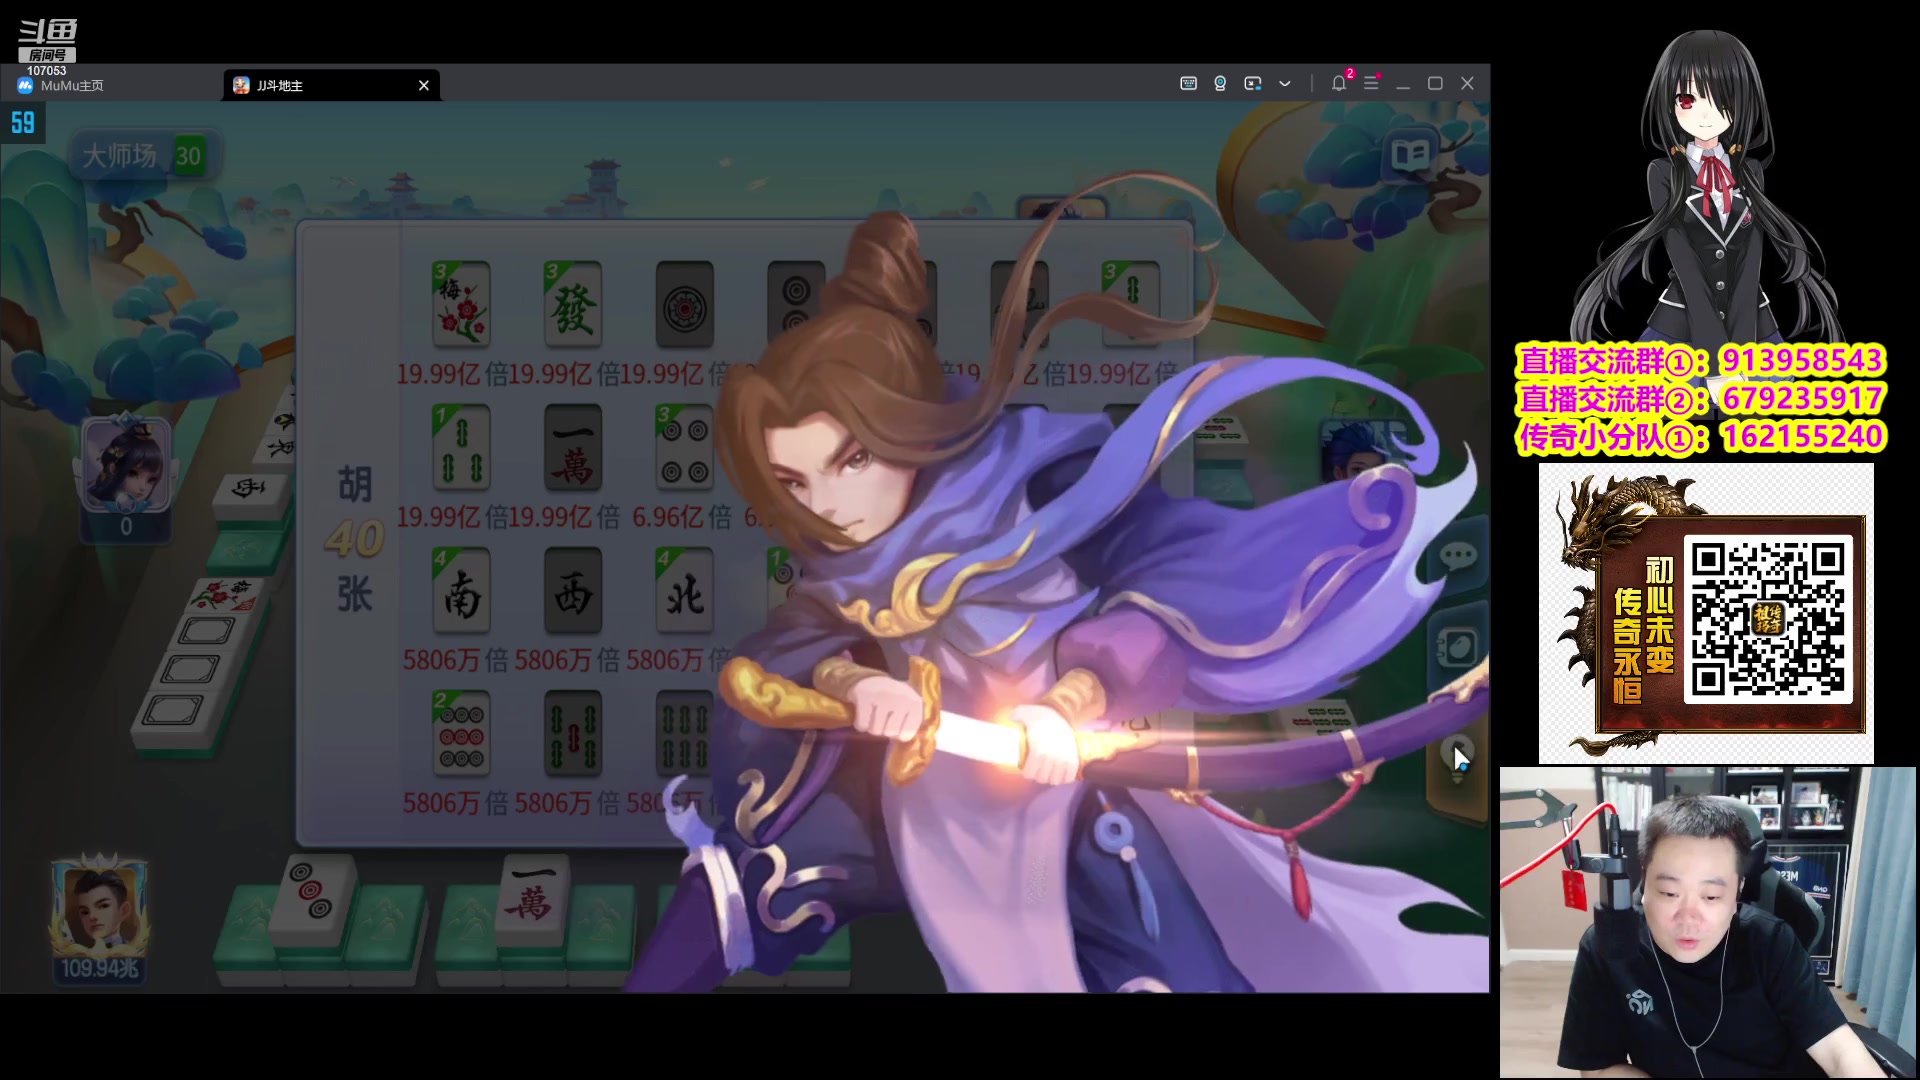Screen dimensions: 1920x1080
Task: Select the 一萬 tile in the win panel
Action: tap(573, 447)
